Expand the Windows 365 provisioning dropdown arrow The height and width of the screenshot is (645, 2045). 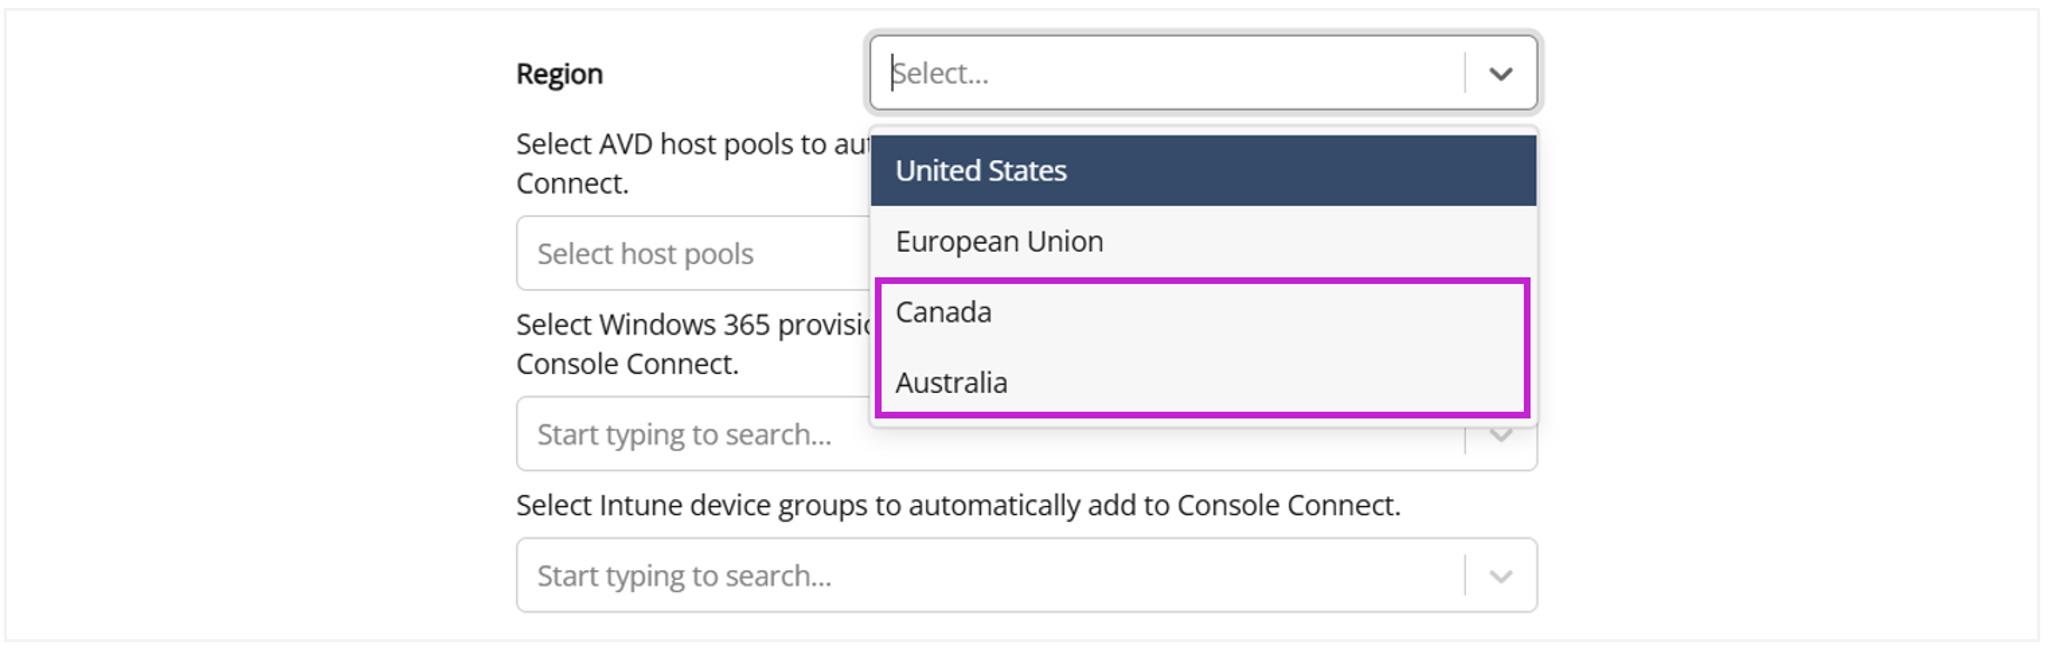(1500, 437)
